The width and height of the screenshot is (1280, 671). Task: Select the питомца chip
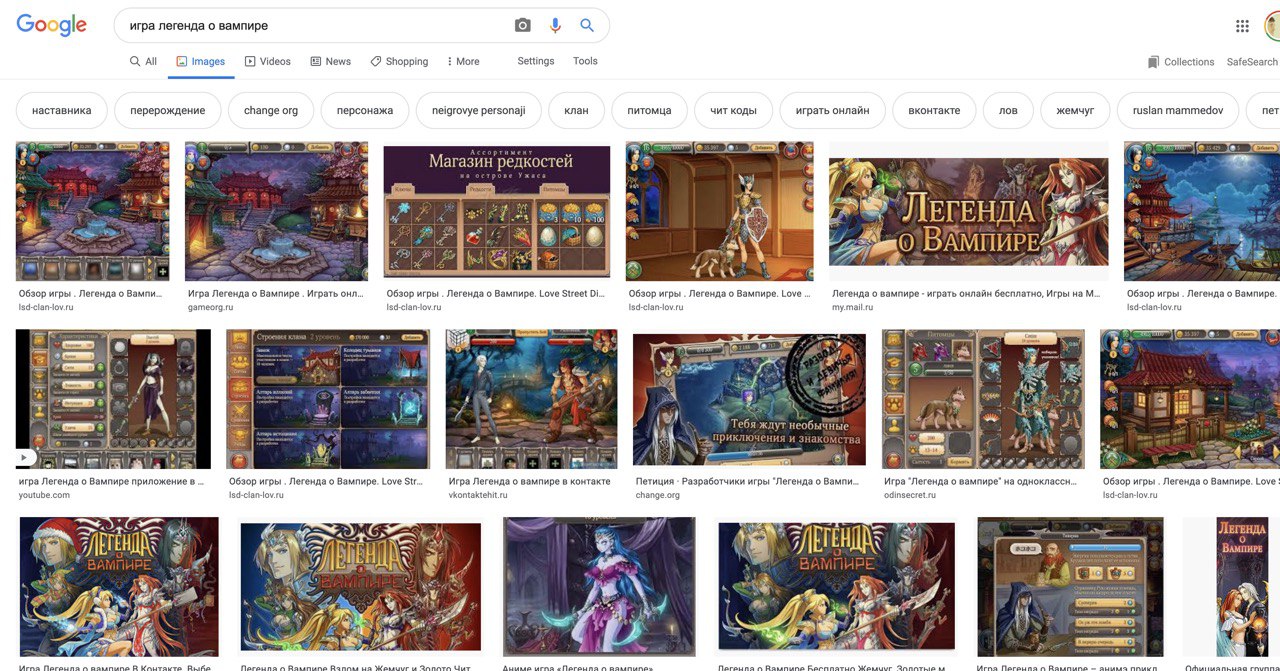click(649, 111)
